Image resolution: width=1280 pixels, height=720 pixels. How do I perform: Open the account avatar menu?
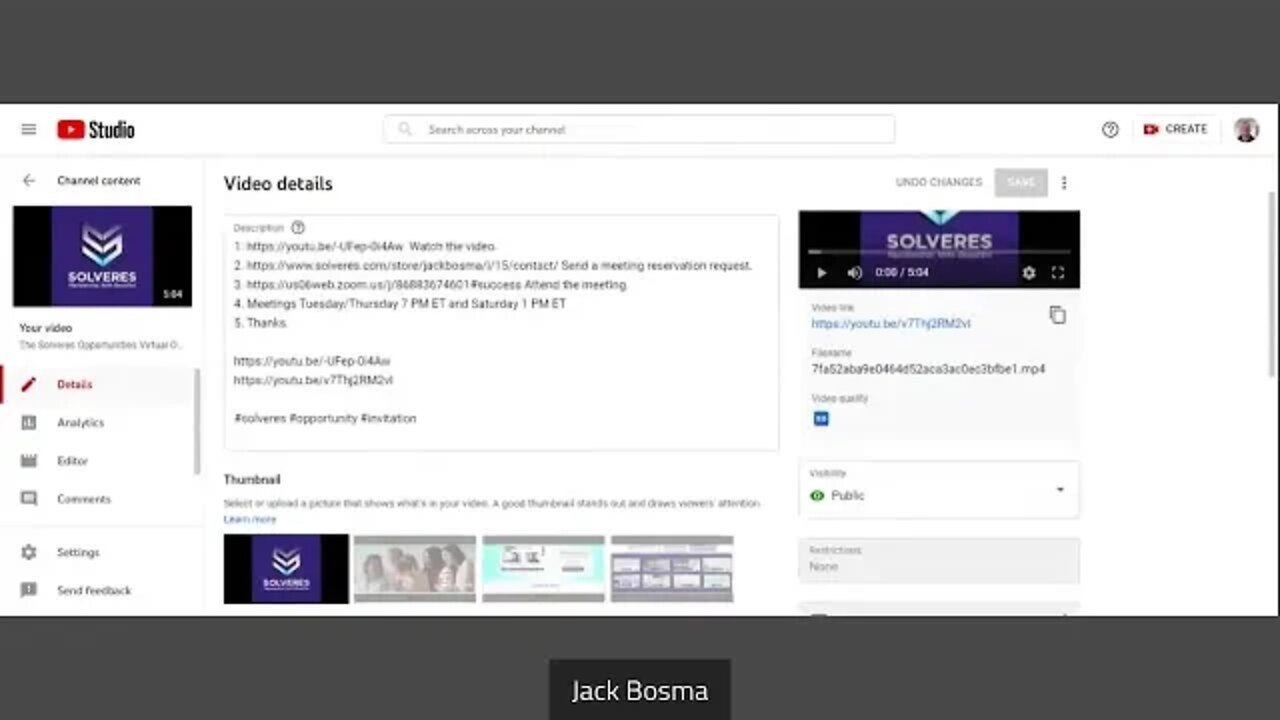coord(1246,129)
